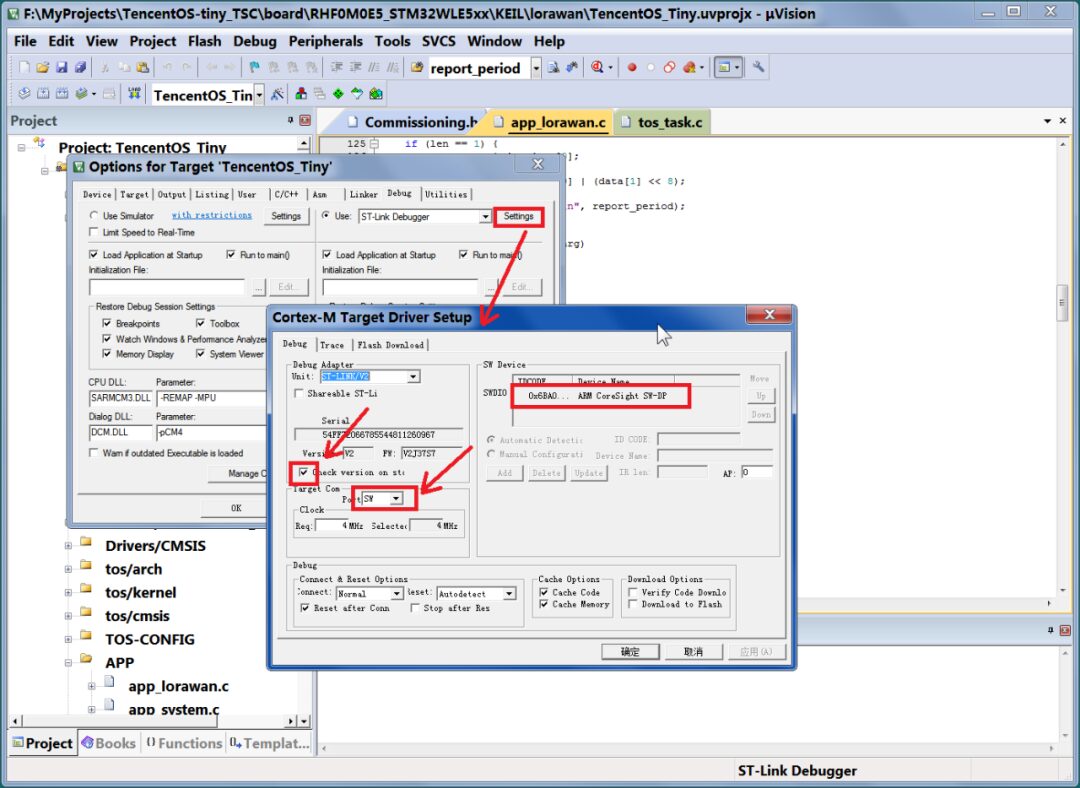This screenshot has height=788, width=1080.
Task: Toggle the Cache Memory checkbox
Action: click(x=544, y=604)
